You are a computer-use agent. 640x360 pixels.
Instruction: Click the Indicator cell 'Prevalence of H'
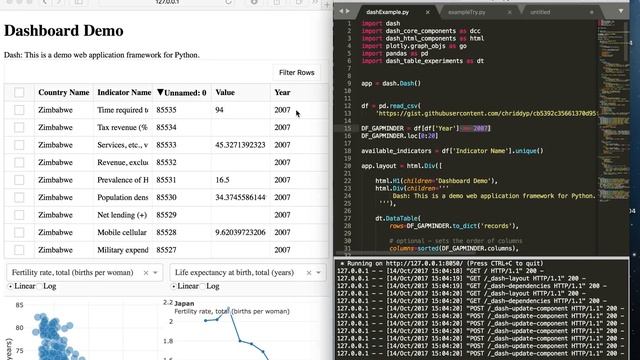coord(122,180)
